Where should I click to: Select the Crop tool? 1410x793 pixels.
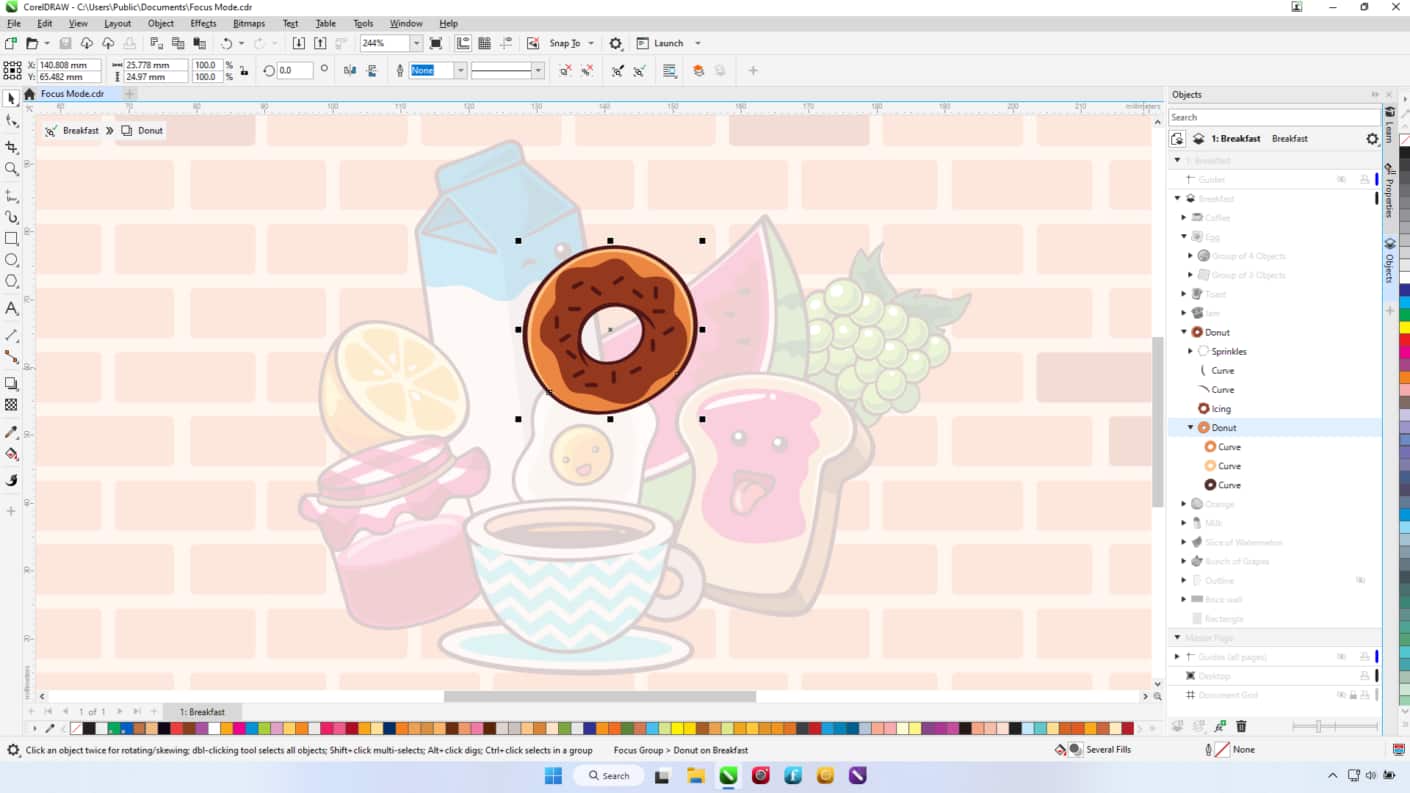(x=12, y=146)
